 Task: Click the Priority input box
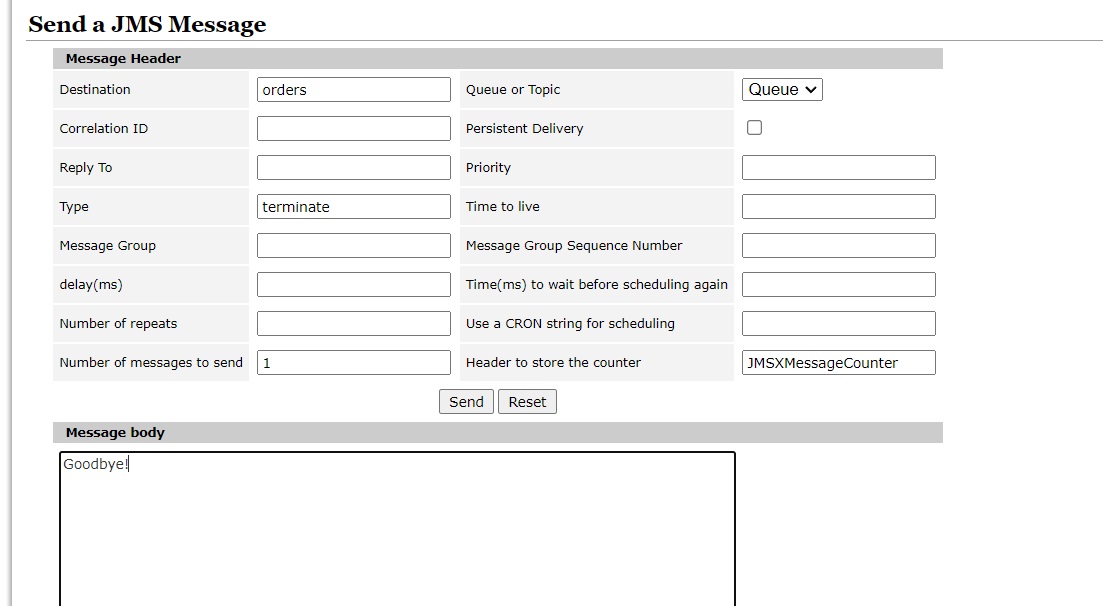pos(838,167)
